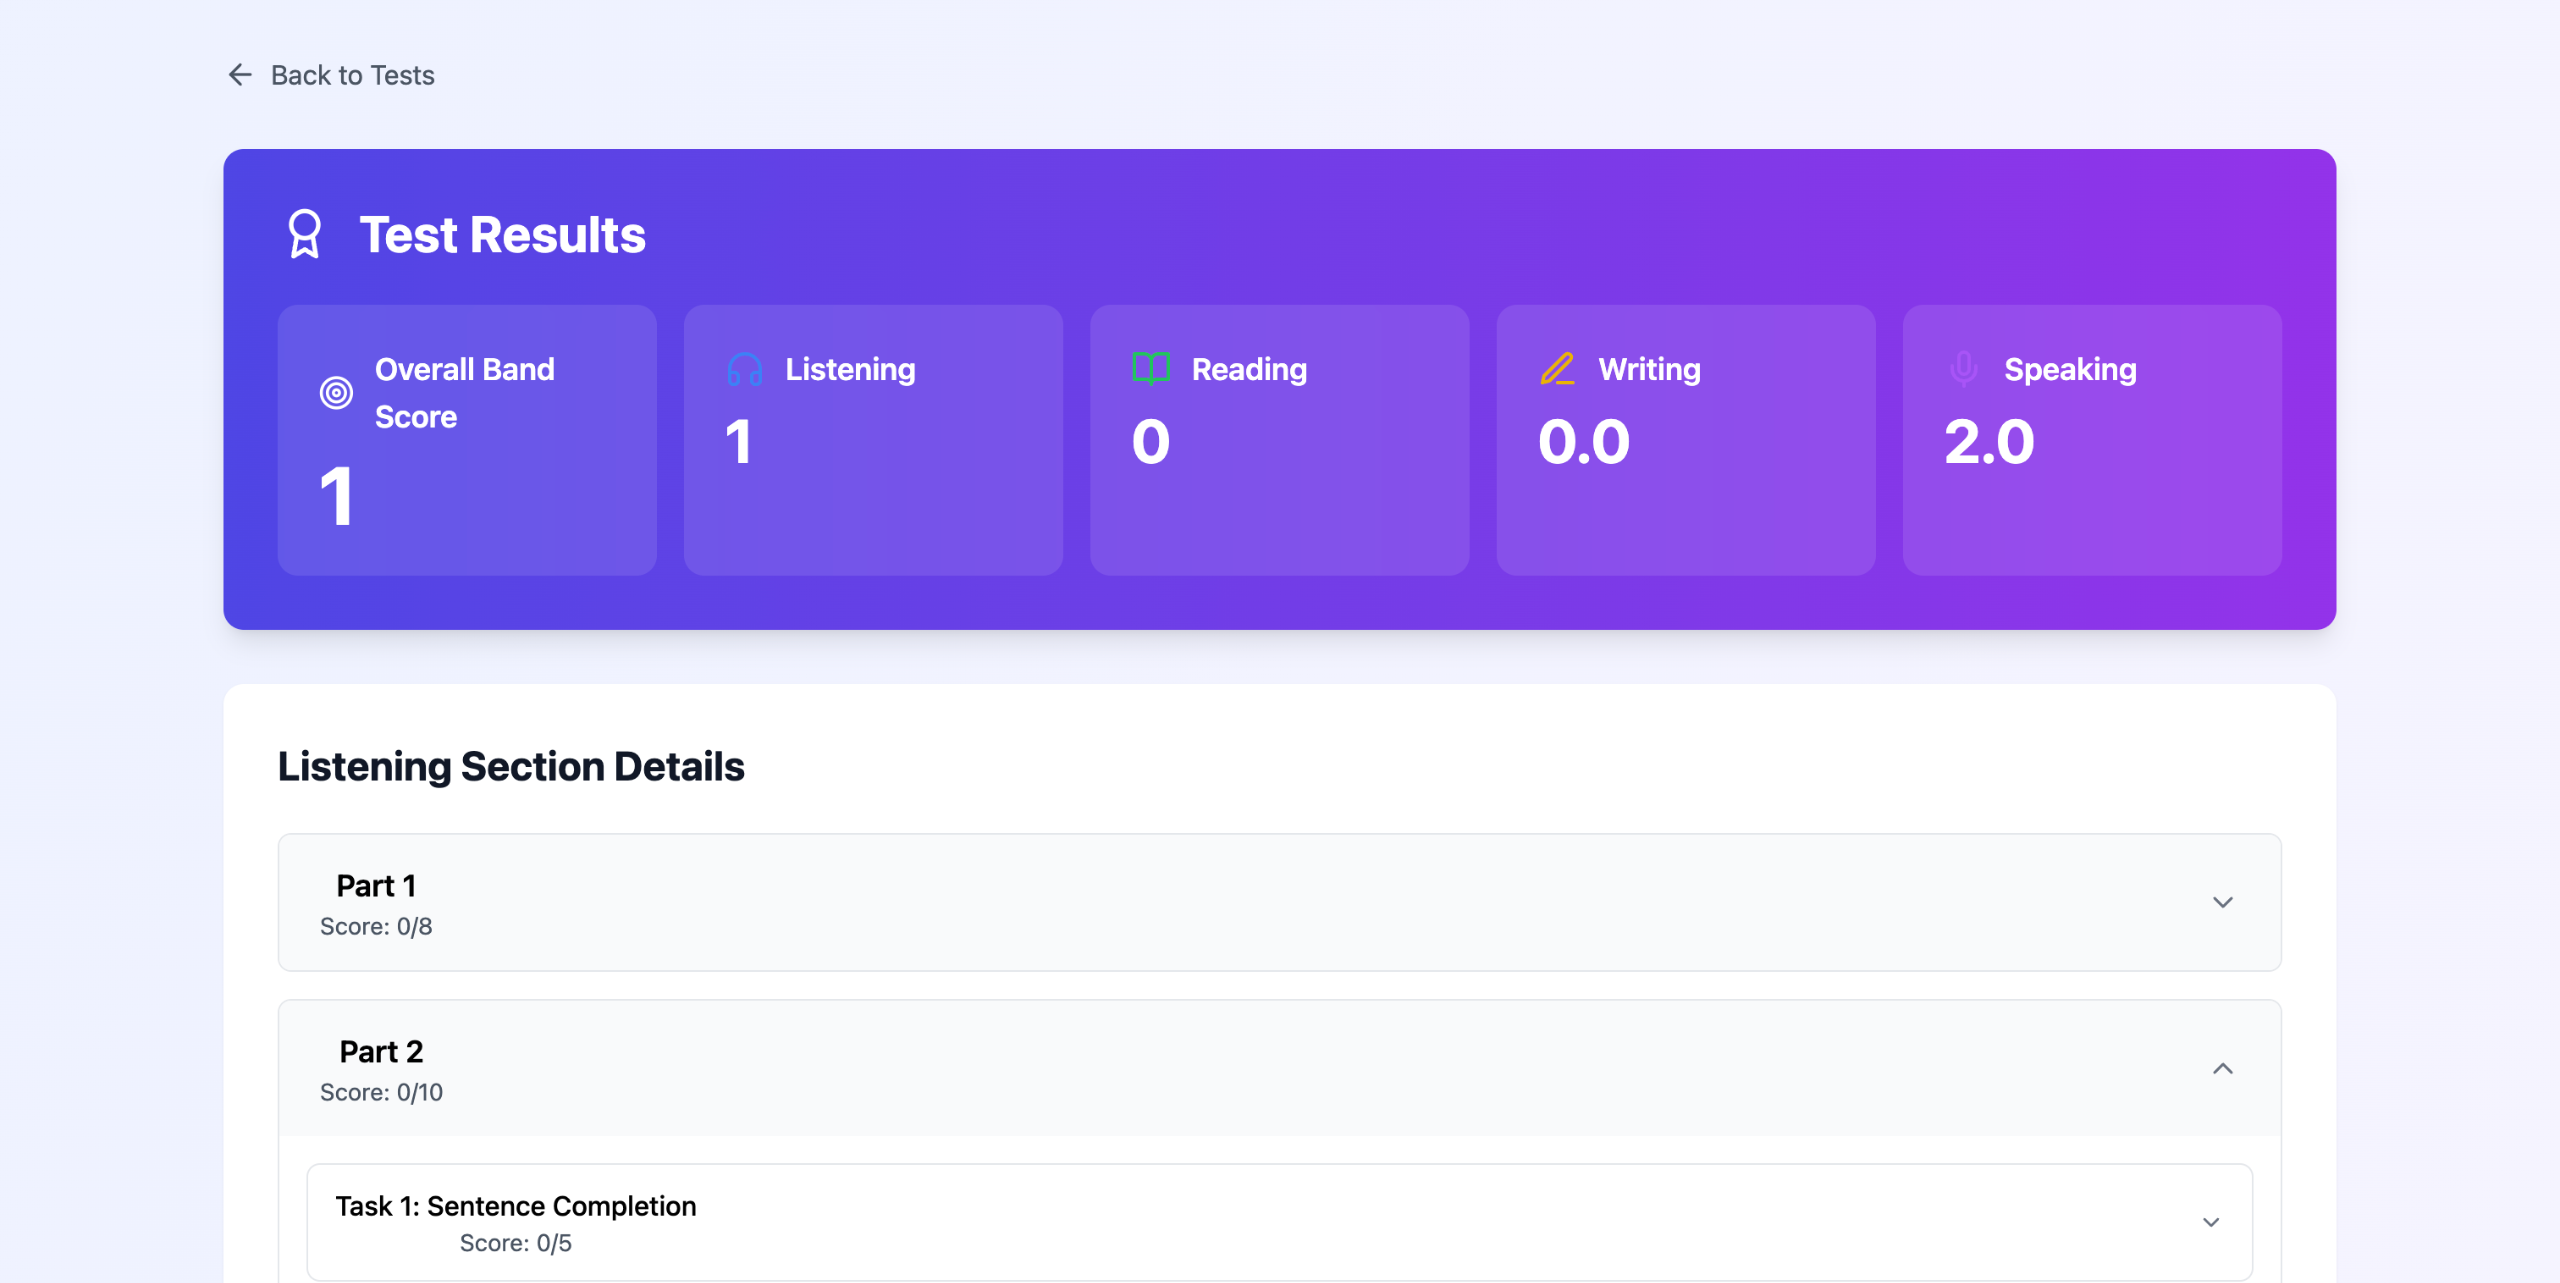
Task: Click the open book icon in Reading card
Action: tap(1151, 369)
